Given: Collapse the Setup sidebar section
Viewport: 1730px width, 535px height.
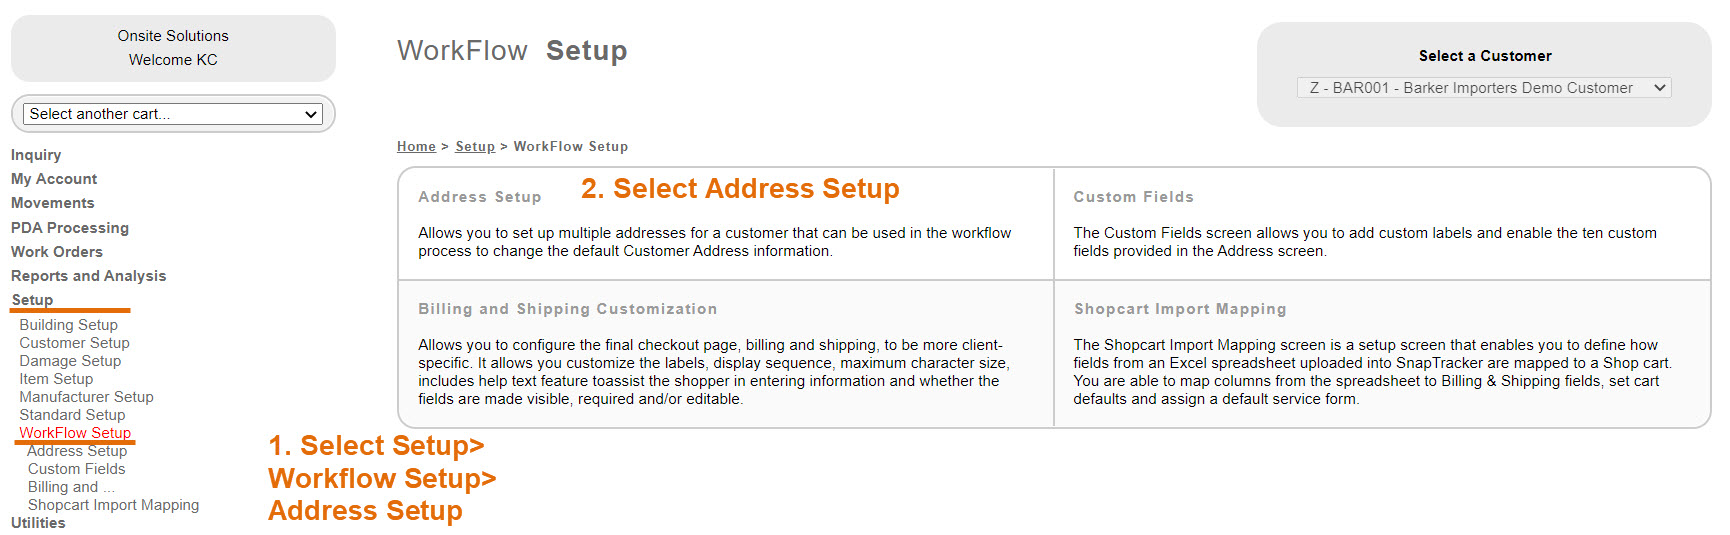Looking at the screenshot, I should [x=32, y=300].
